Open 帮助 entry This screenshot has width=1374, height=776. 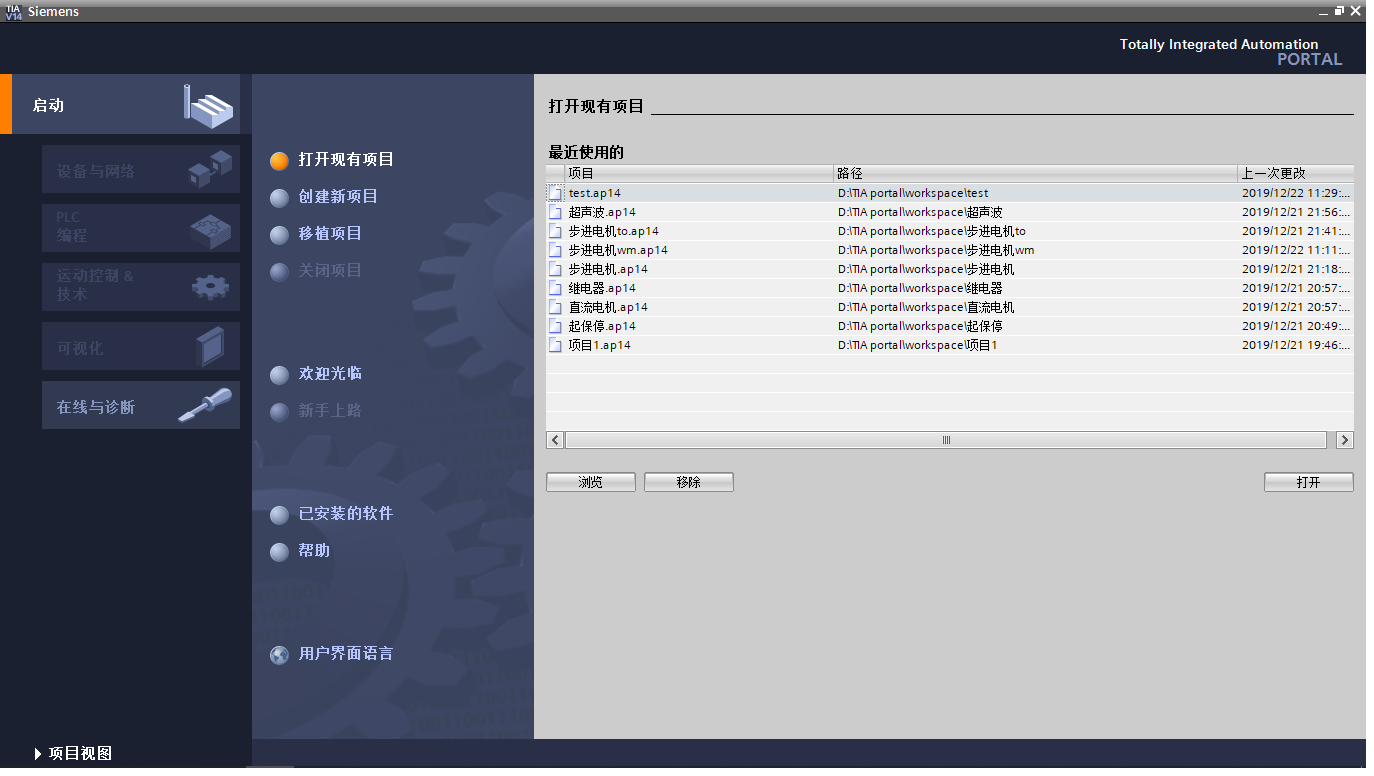pos(314,551)
